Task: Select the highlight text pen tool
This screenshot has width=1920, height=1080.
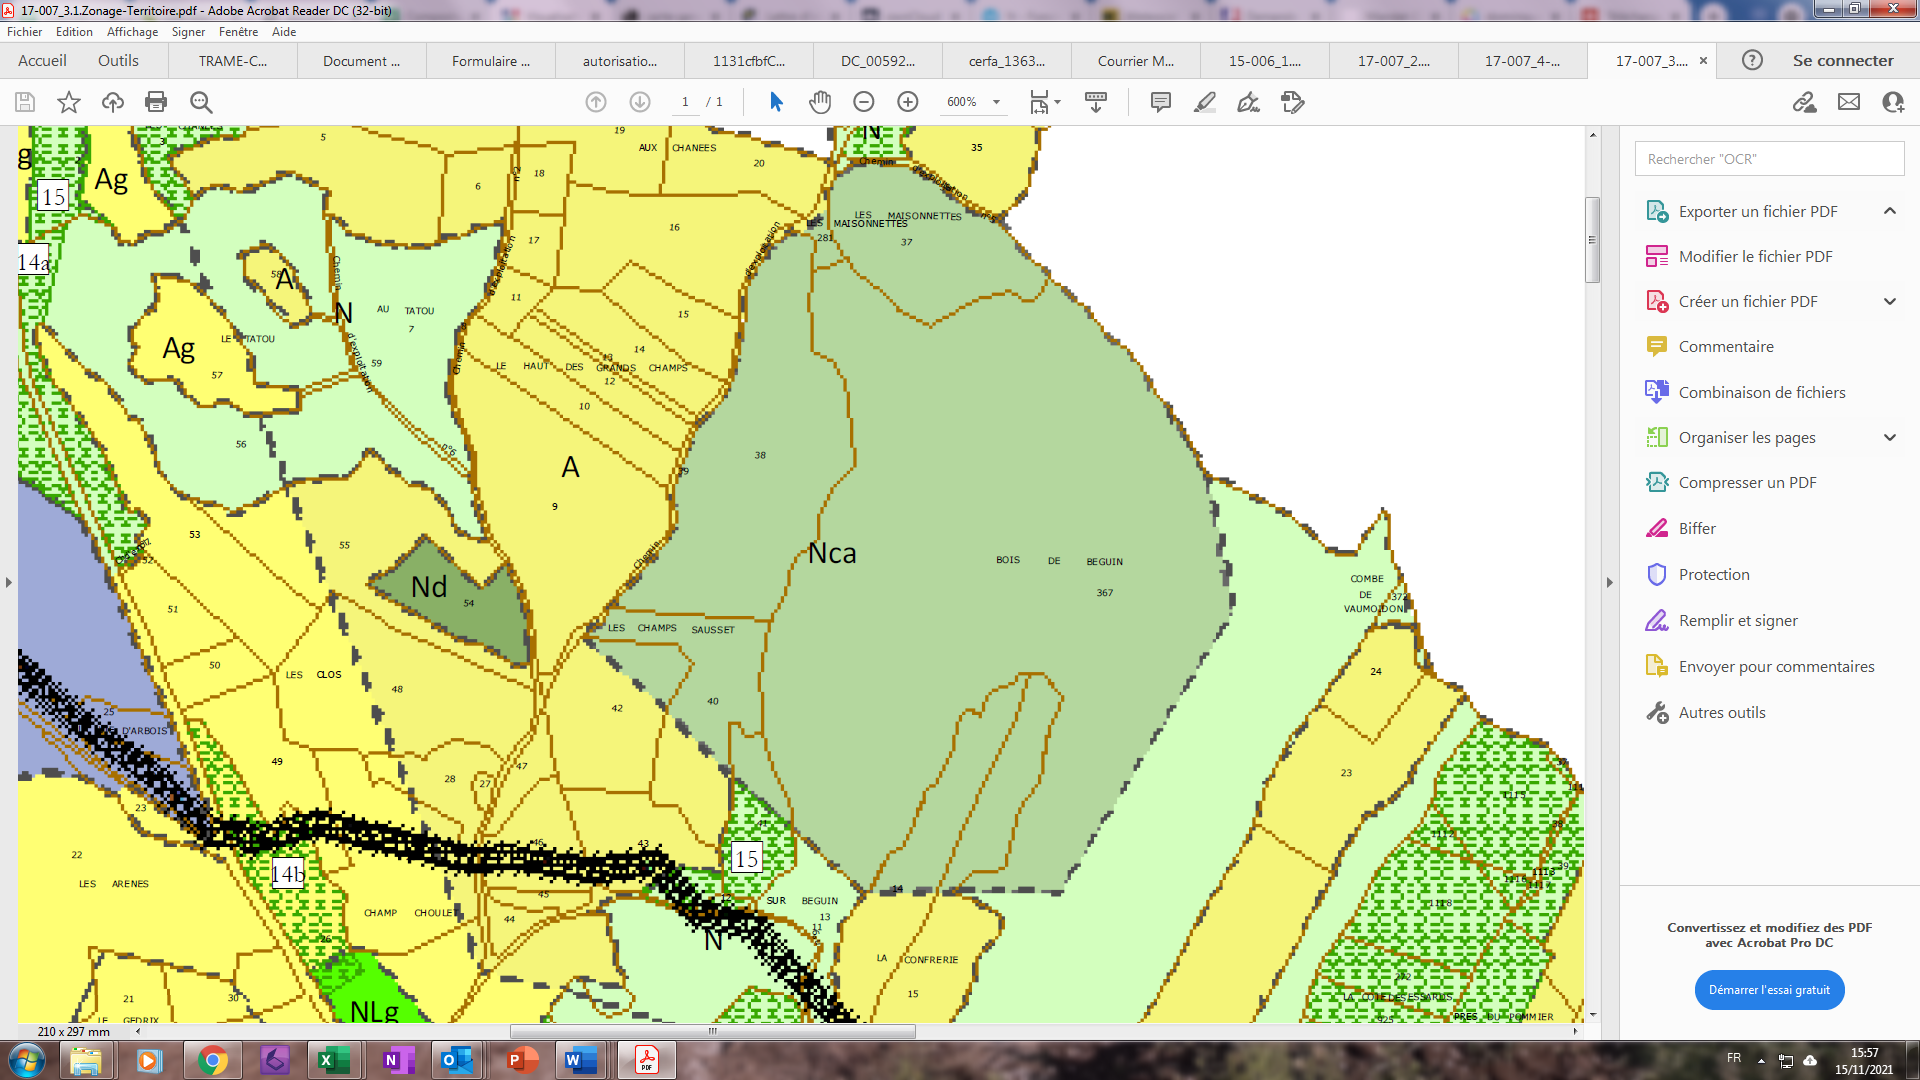Action: pyautogui.click(x=1205, y=102)
